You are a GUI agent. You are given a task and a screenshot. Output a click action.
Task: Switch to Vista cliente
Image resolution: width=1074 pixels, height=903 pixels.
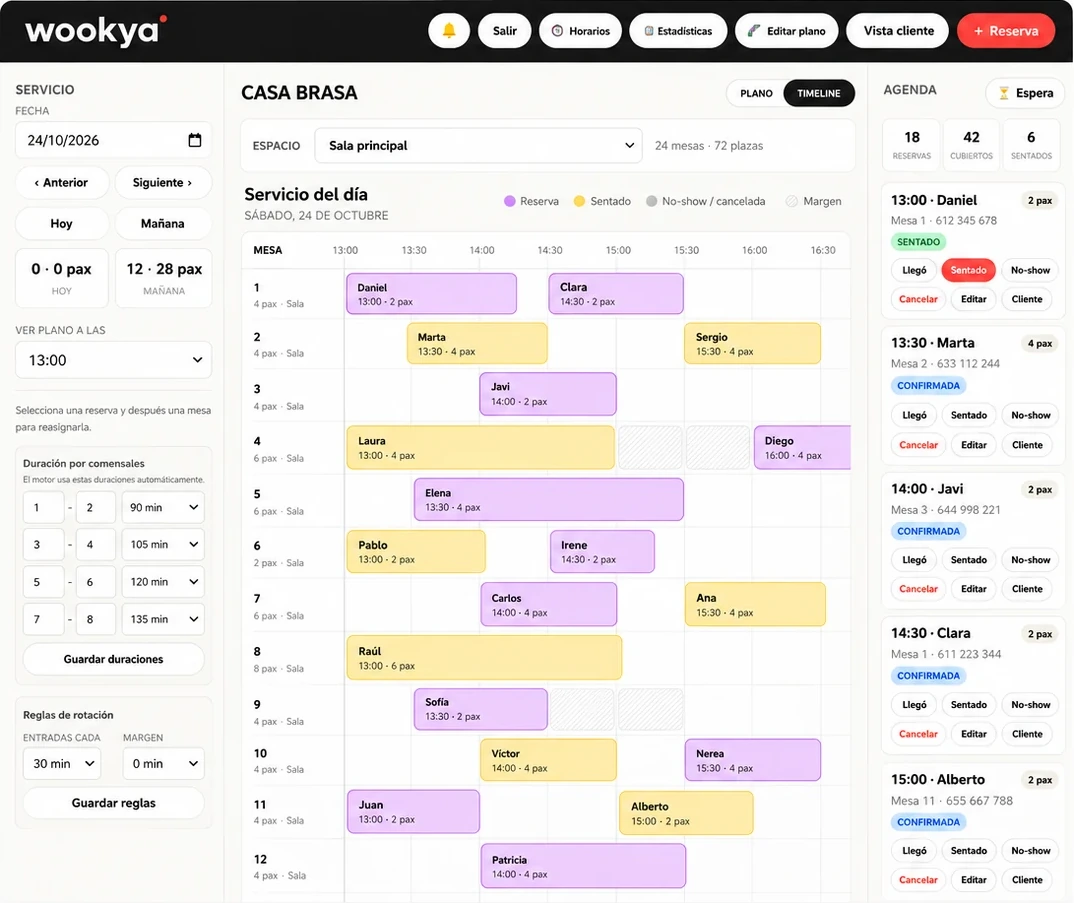[898, 31]
